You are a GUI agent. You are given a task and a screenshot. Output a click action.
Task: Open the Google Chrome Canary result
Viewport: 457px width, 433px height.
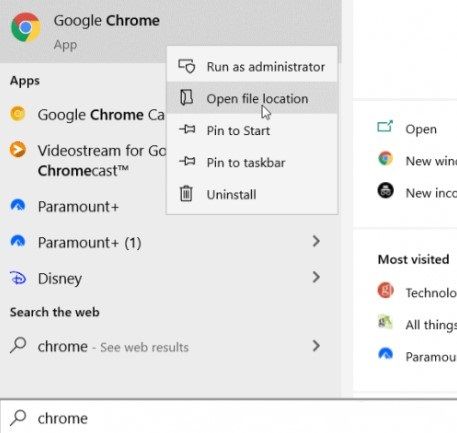pos(83,115)
